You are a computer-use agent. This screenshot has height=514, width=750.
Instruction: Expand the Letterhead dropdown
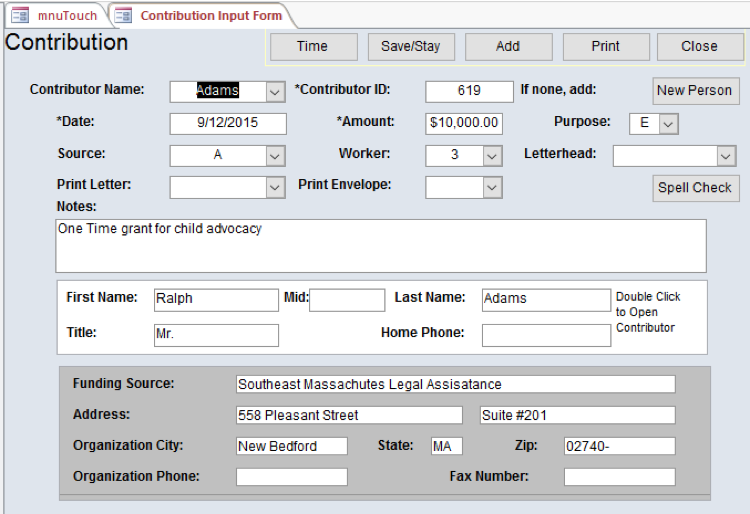click(726, 156)
